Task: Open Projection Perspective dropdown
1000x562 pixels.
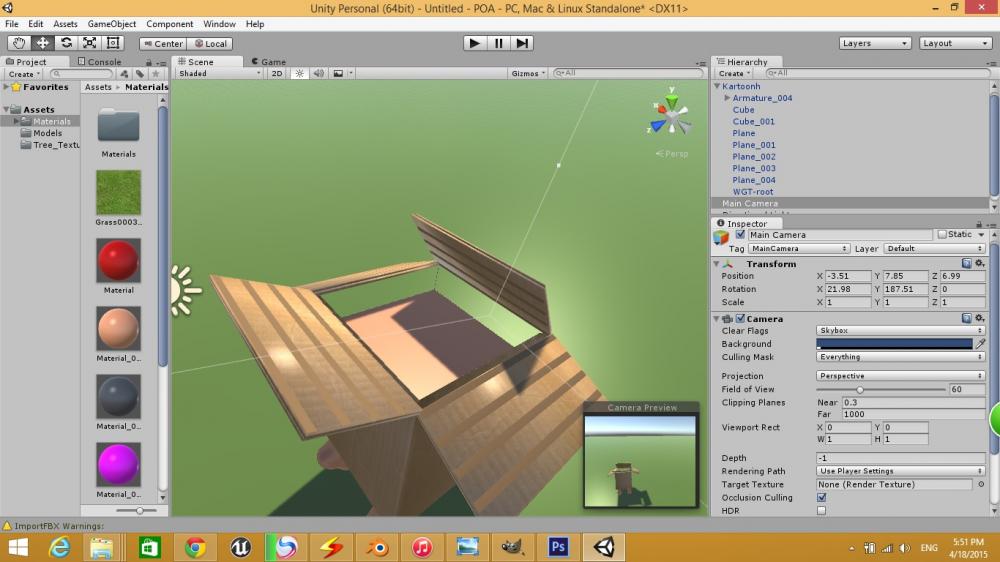Action: (x=901, y=376)
